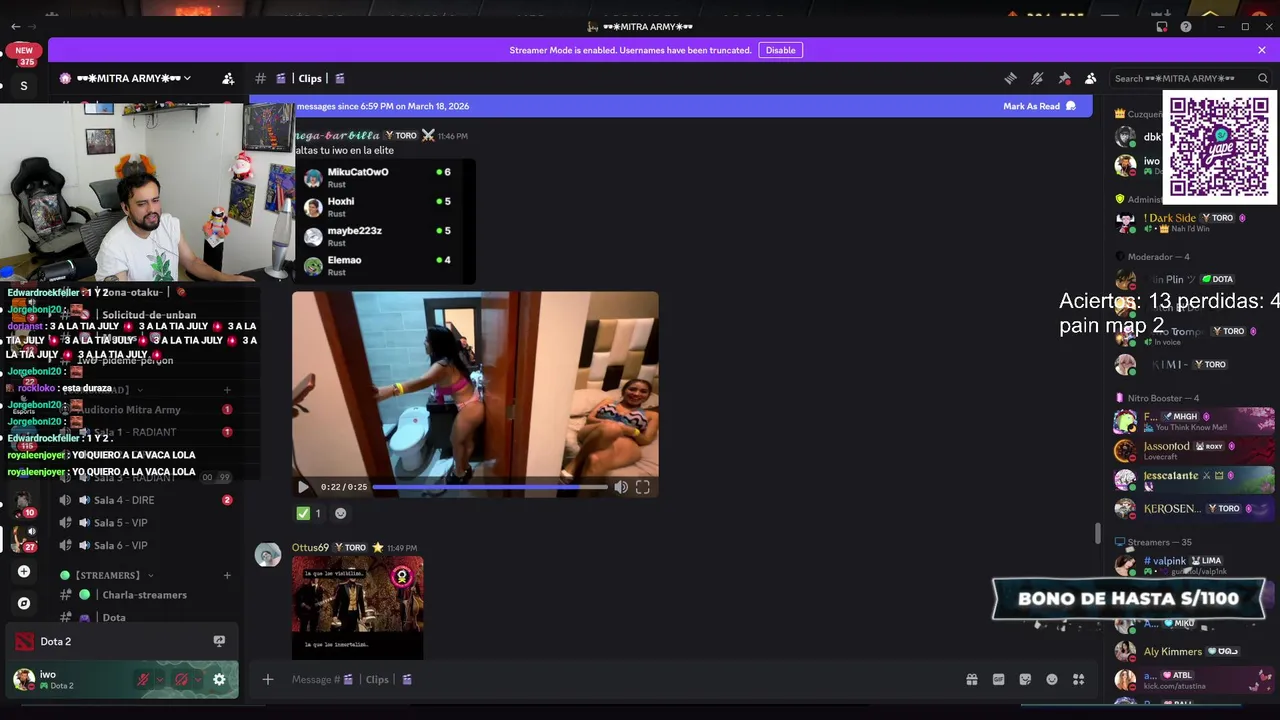The width and height of the screenshot is (1280, 720).
Task: Open Discover servers compass icon
Action: (x=24, y=603)
